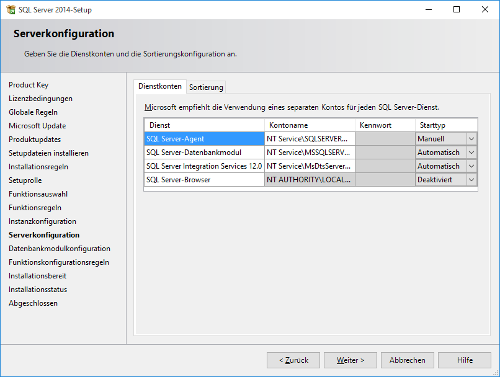Click Installationsregeln in the step list

pos(38,167)
